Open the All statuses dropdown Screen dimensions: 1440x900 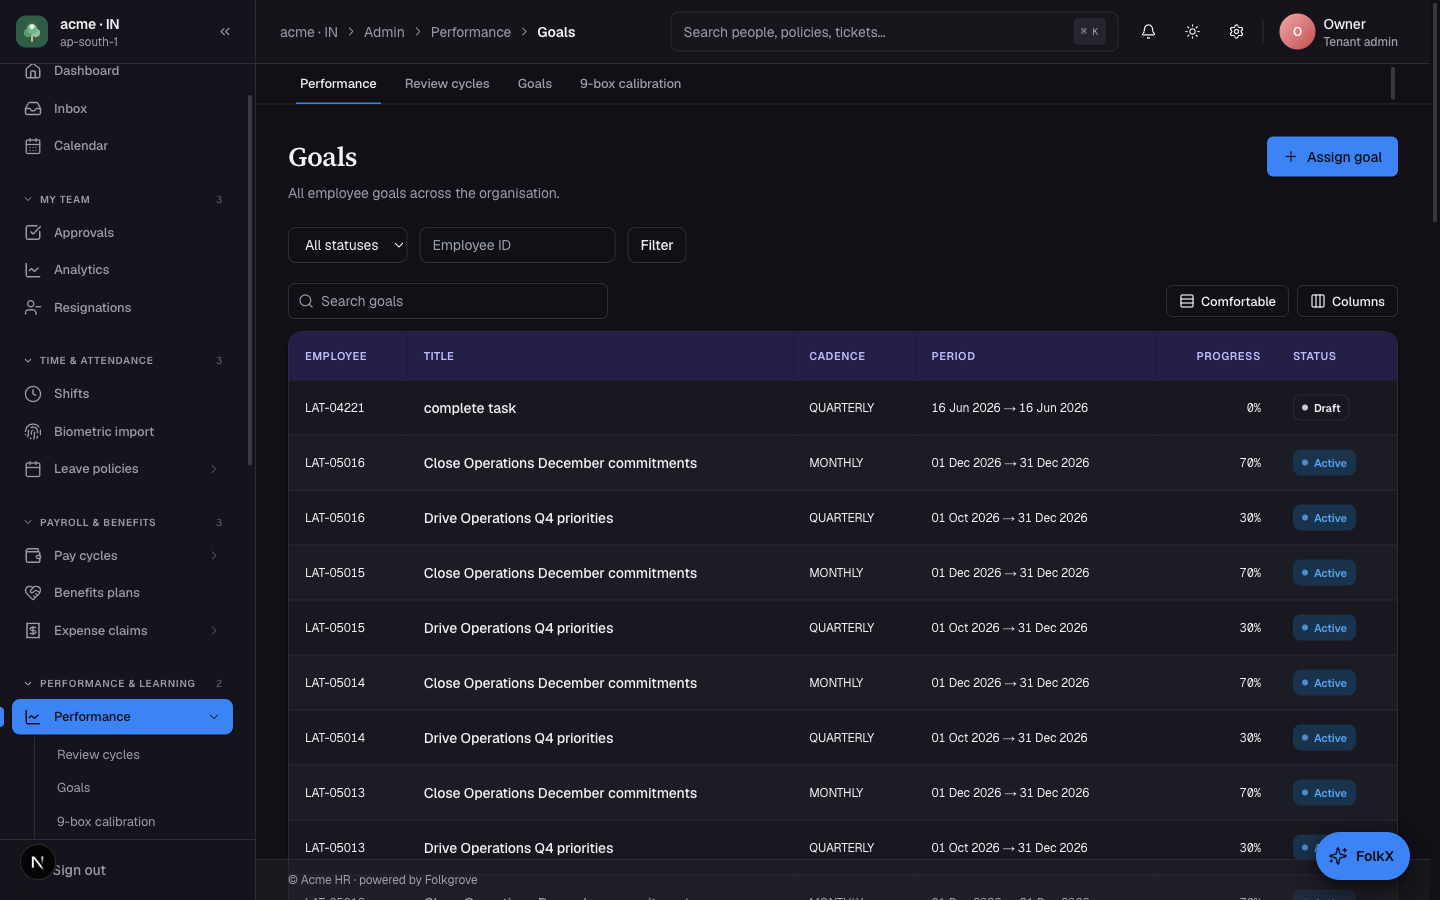pyautogui.click(x=348, y=245)
